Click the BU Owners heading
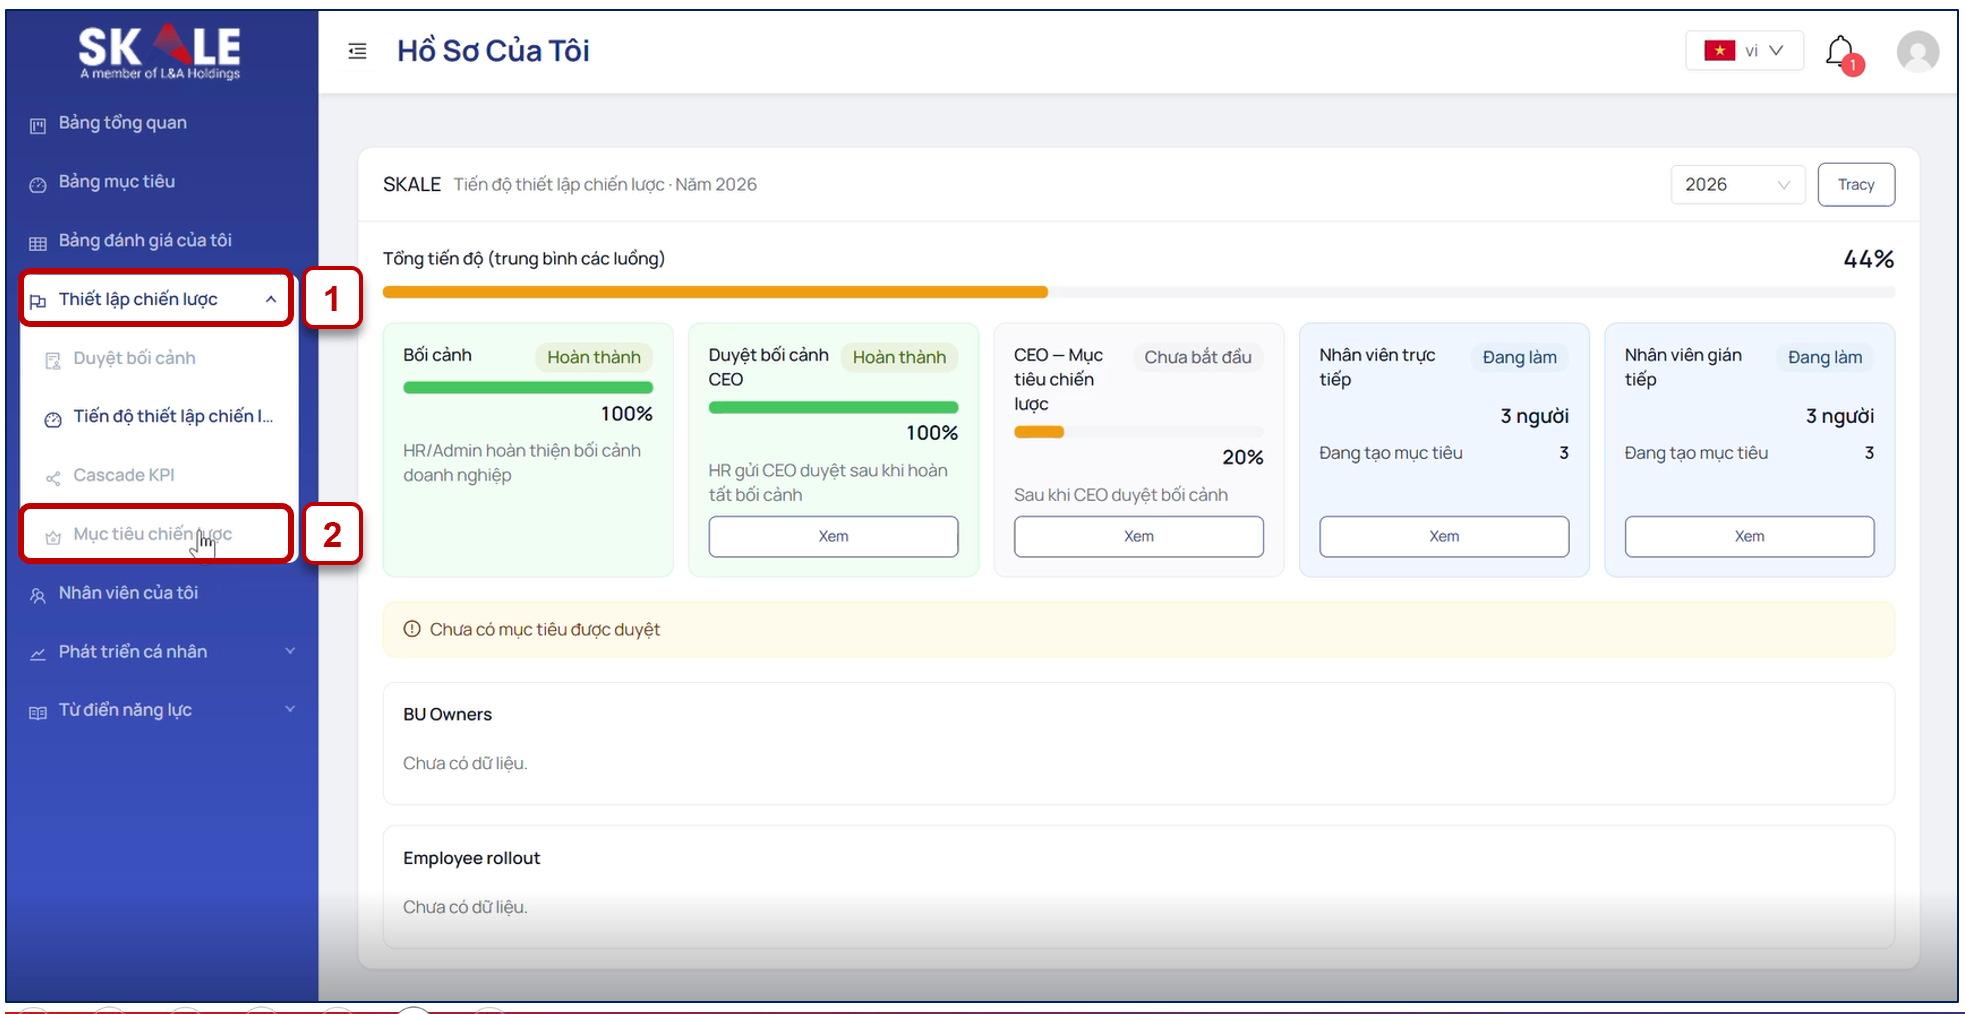Image resolution: width=1965 pixels, height=1014 pixels. (x=447, y=714)
